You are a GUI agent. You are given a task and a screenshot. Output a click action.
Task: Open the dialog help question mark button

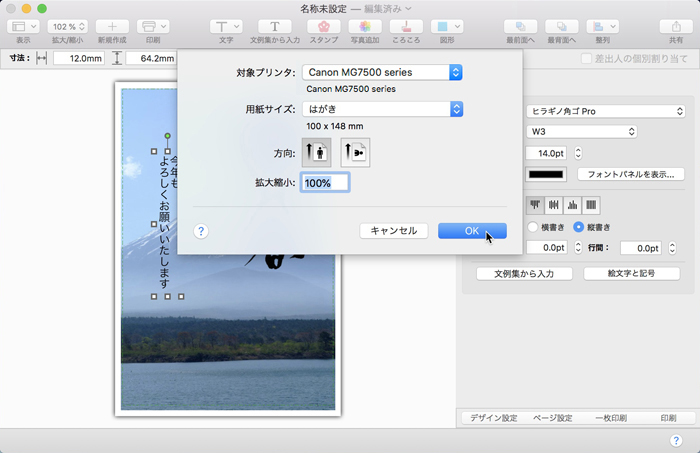pyautogui.click(x=201, y=231)
